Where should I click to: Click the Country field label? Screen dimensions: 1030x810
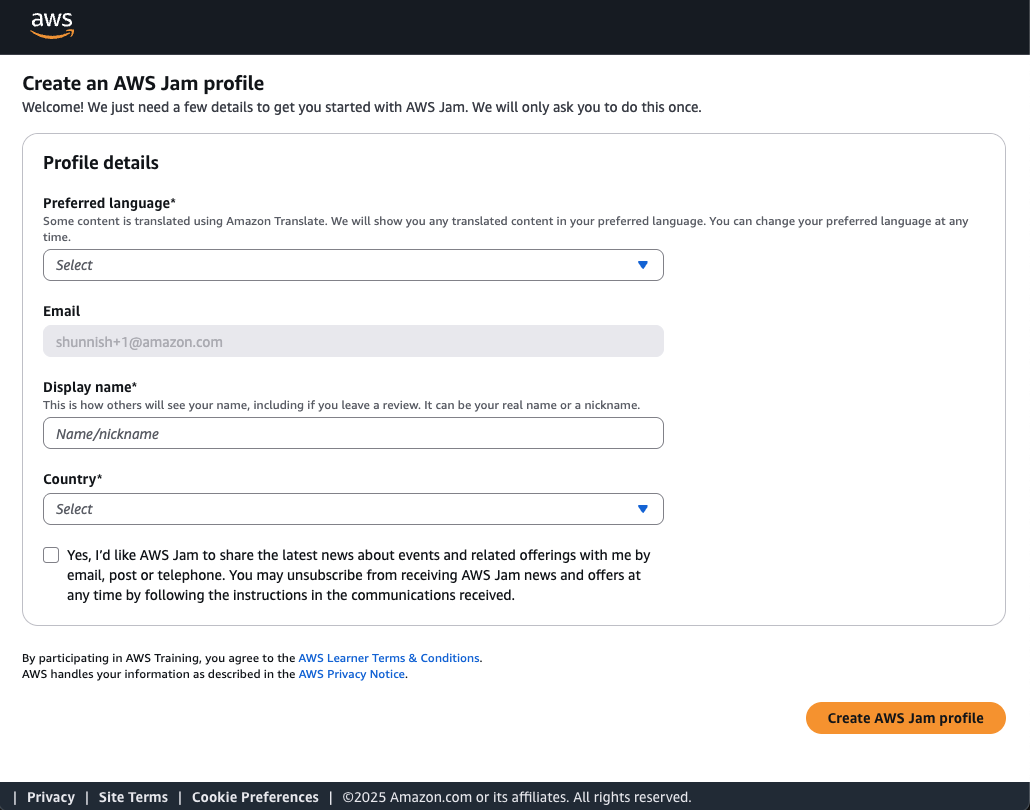coord(72,479)
